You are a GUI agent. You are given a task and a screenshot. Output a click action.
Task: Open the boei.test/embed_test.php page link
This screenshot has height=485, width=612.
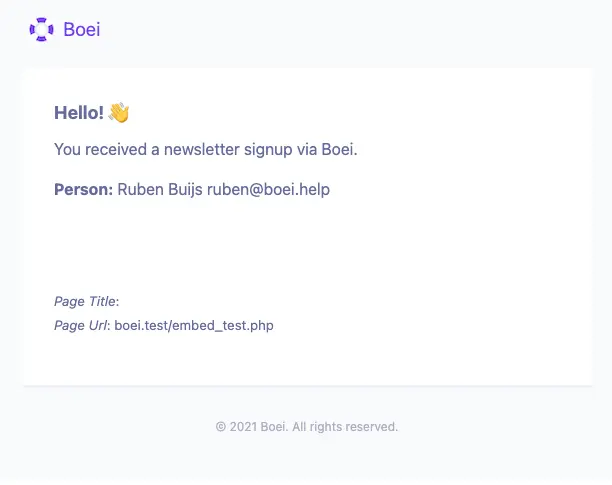(x=194, y=325)
